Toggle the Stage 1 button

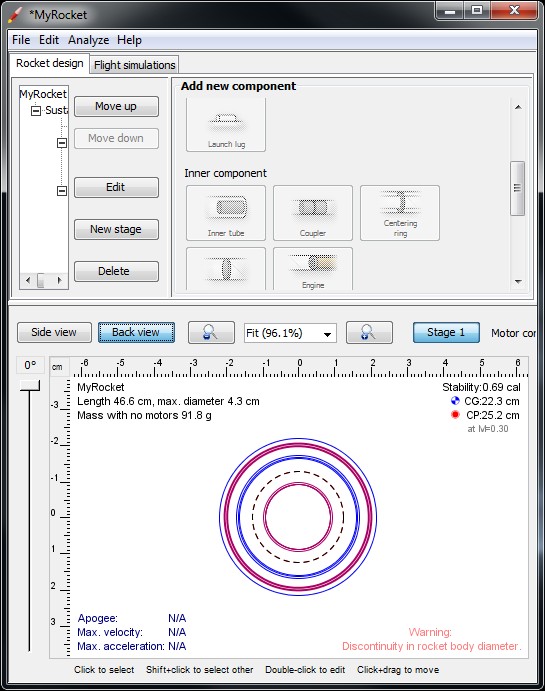tap(446, 332)
